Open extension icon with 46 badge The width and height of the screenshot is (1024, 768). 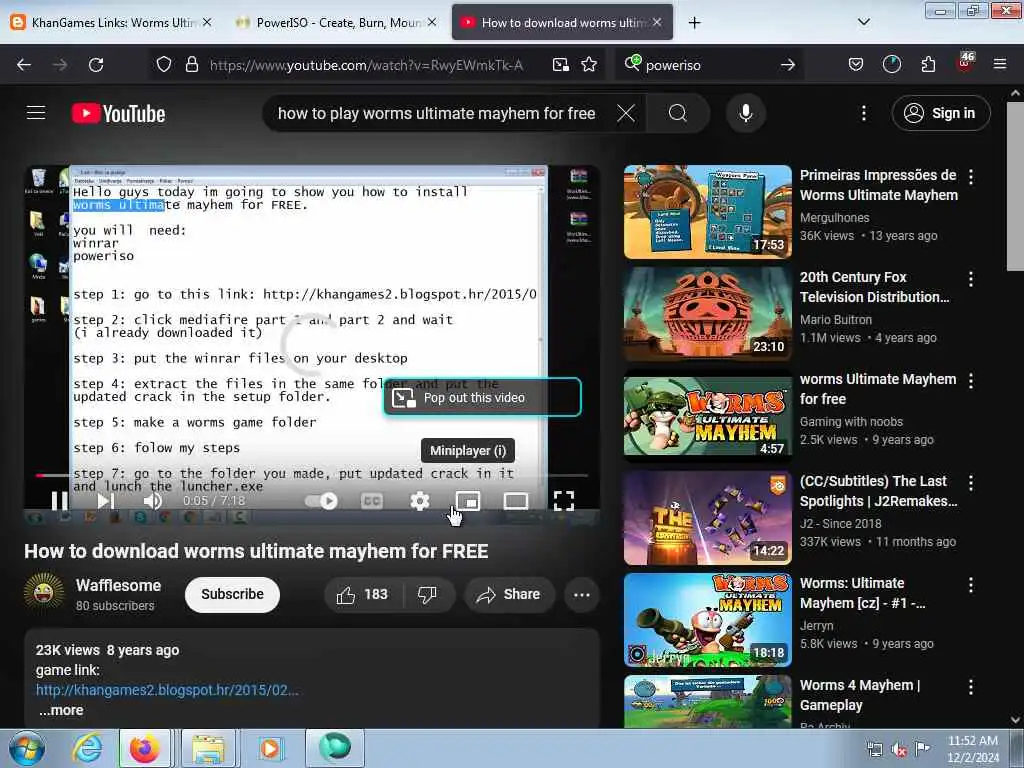(x=965, y=63)
